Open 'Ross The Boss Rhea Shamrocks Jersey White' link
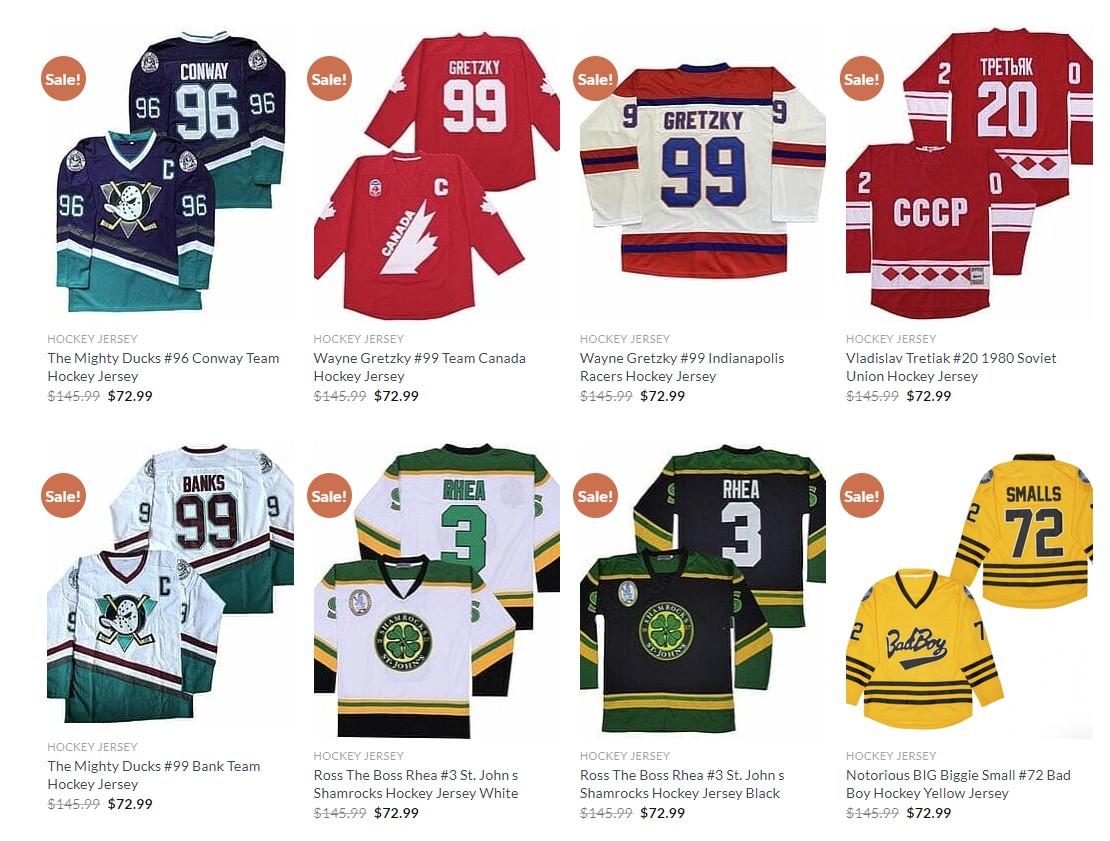 tap(416, 784)
